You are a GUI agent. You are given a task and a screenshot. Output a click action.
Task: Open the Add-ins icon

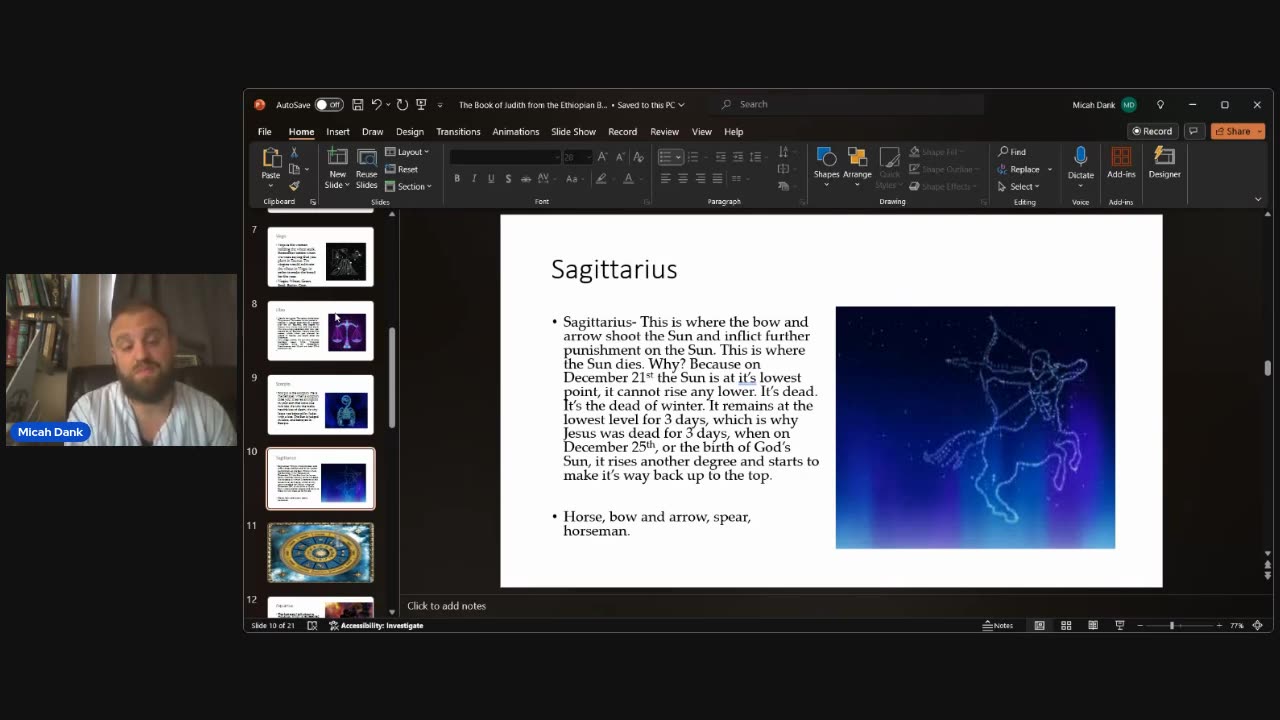pos(1121,163)
